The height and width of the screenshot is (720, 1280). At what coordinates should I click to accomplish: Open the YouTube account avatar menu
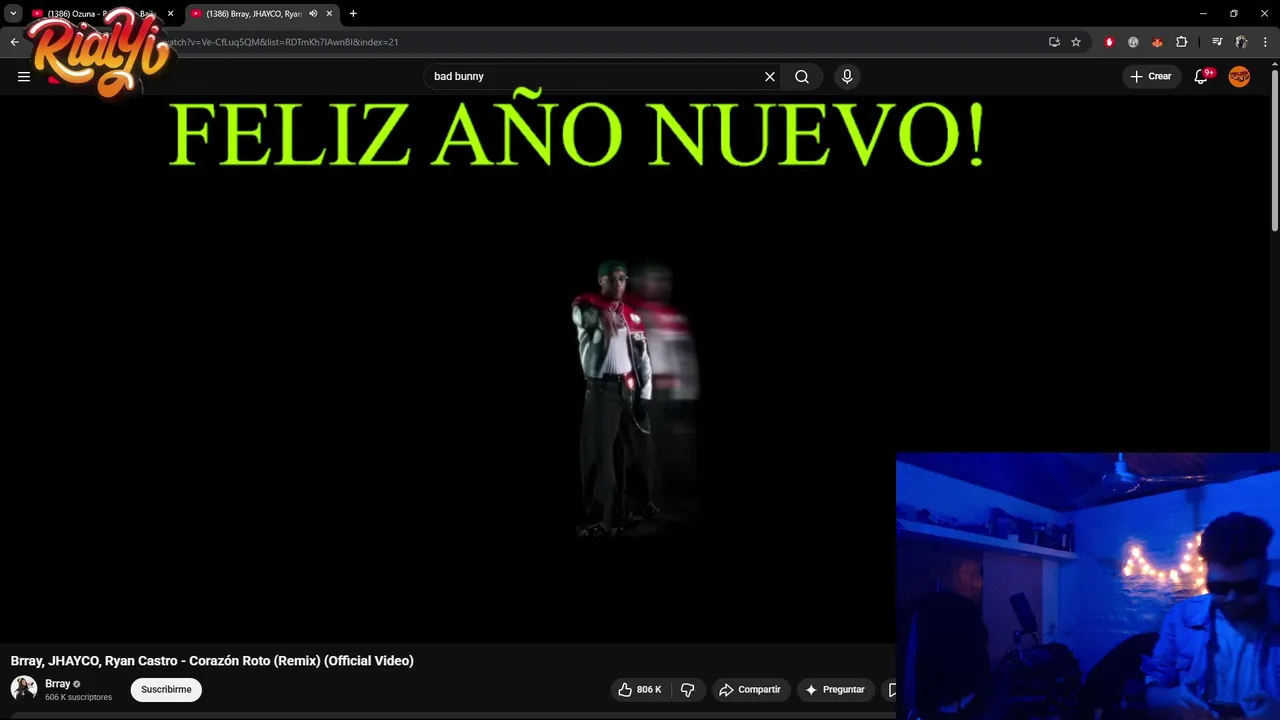pyautogui.click(x=1239, y=76)
